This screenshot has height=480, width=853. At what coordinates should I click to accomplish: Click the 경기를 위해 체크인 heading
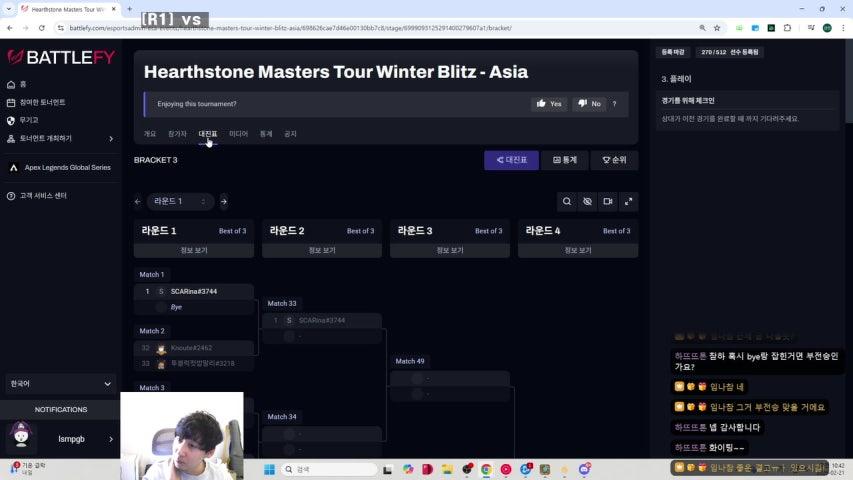(x=688, y=101)
